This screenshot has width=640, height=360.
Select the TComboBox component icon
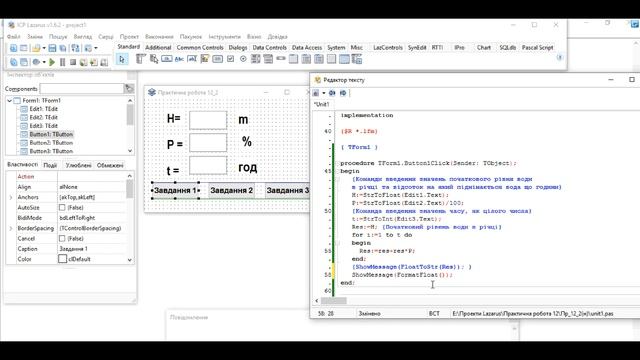click(268, 59)
